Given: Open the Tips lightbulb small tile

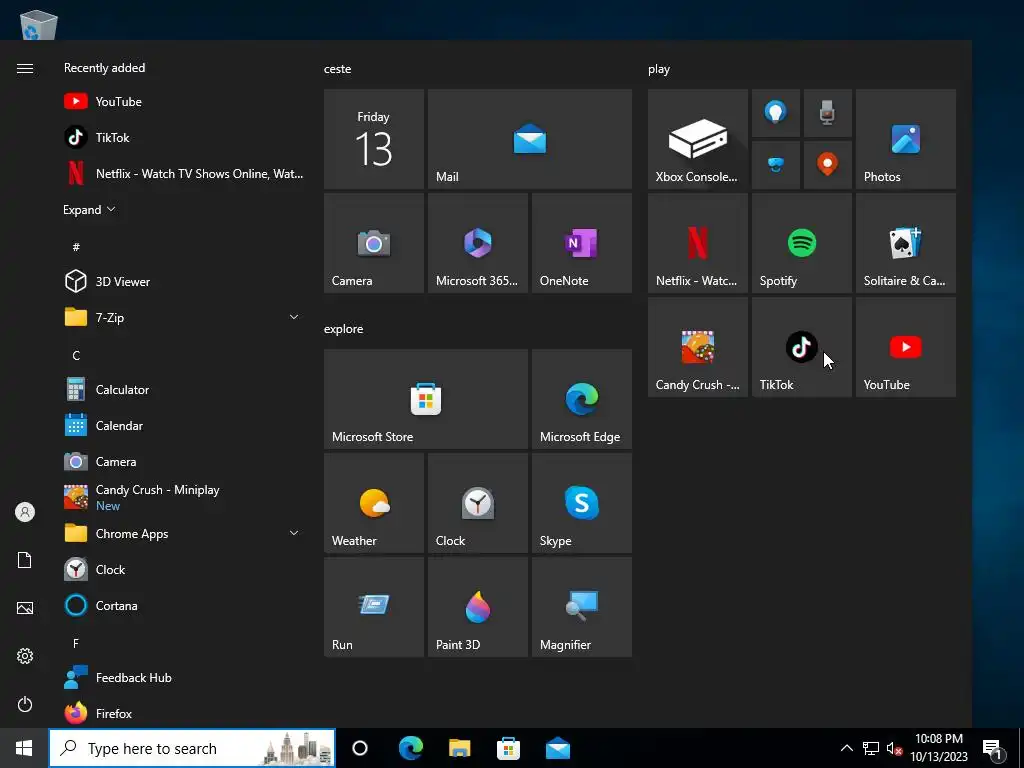Looking at the screenshot, I should click(x=776, y=113).
